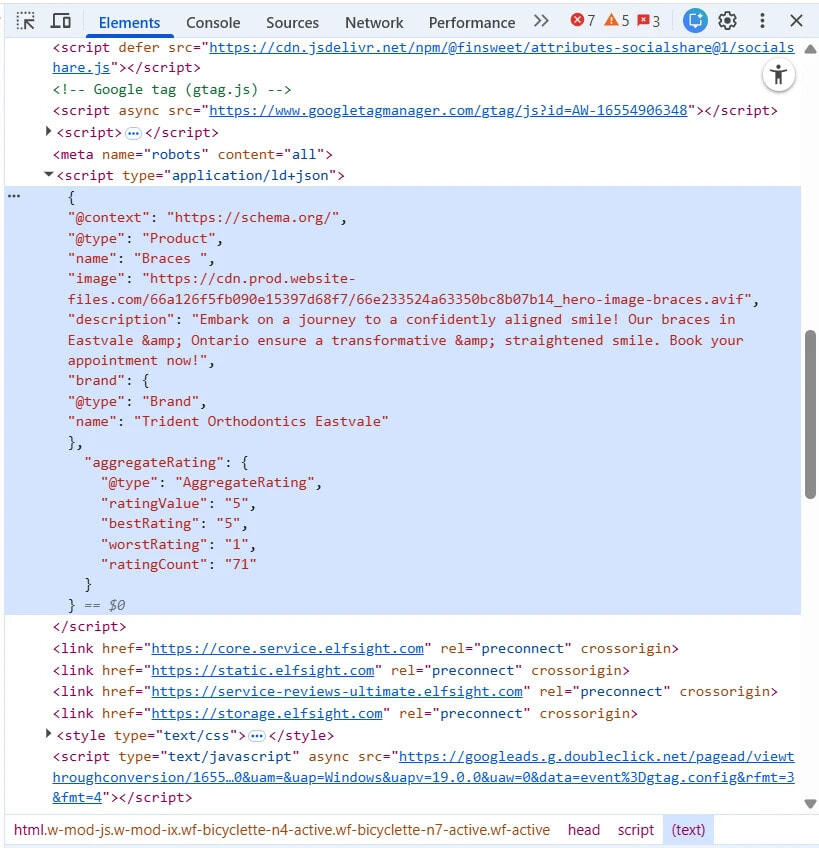Click the scrollbar down arrow
Screen dimensions: 819x848
[810, 803]
